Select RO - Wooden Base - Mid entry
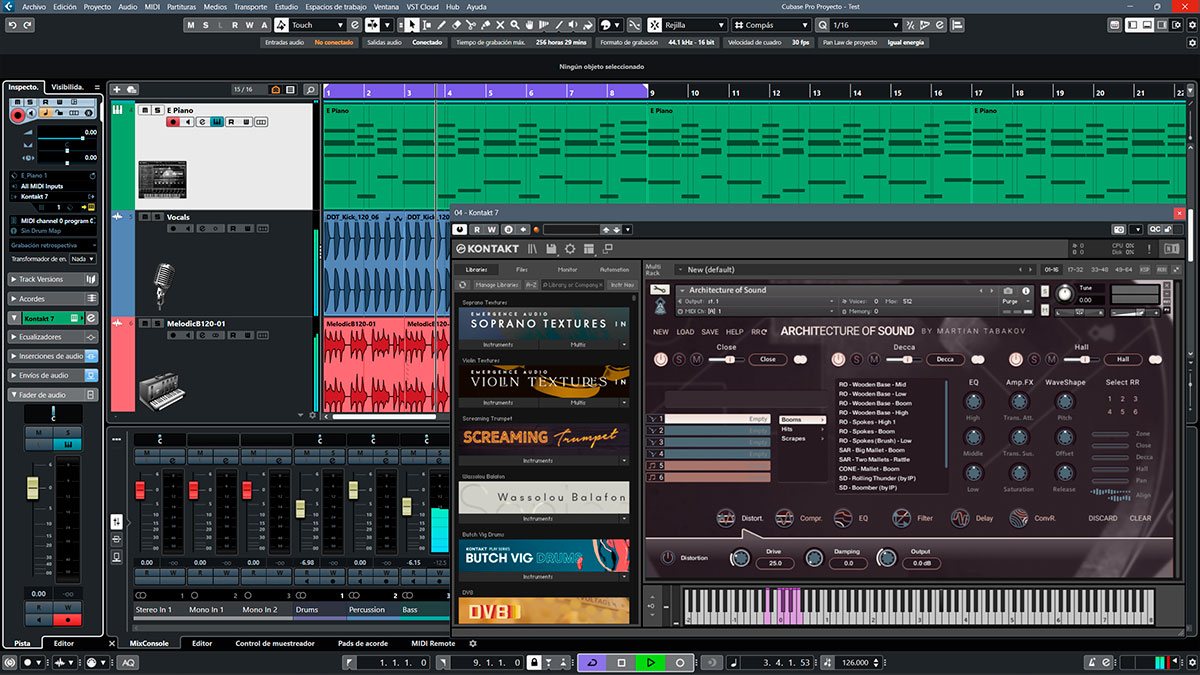Viewport: 1200px width, 675px height. [873, 384]
